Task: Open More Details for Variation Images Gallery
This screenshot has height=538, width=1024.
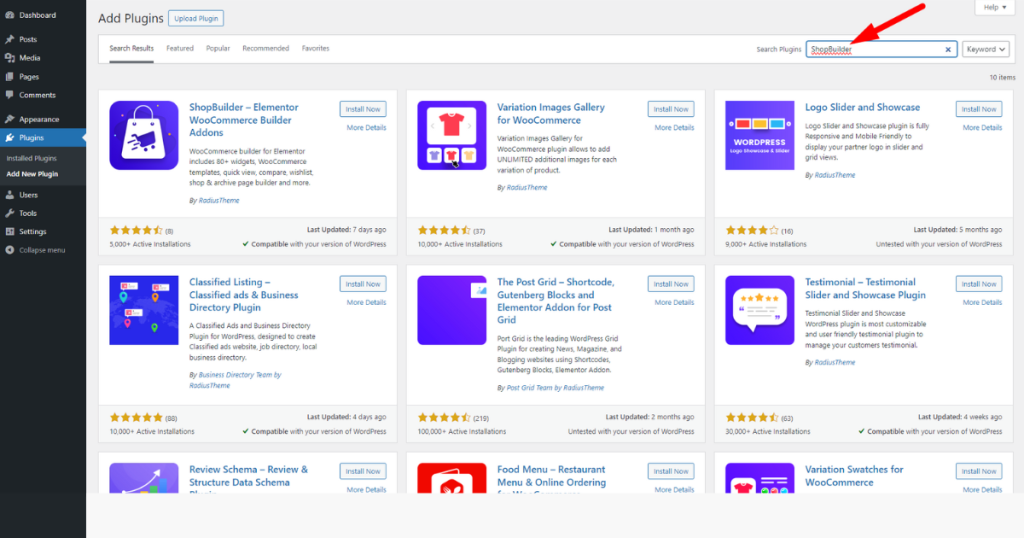Action: click(674, 128)
